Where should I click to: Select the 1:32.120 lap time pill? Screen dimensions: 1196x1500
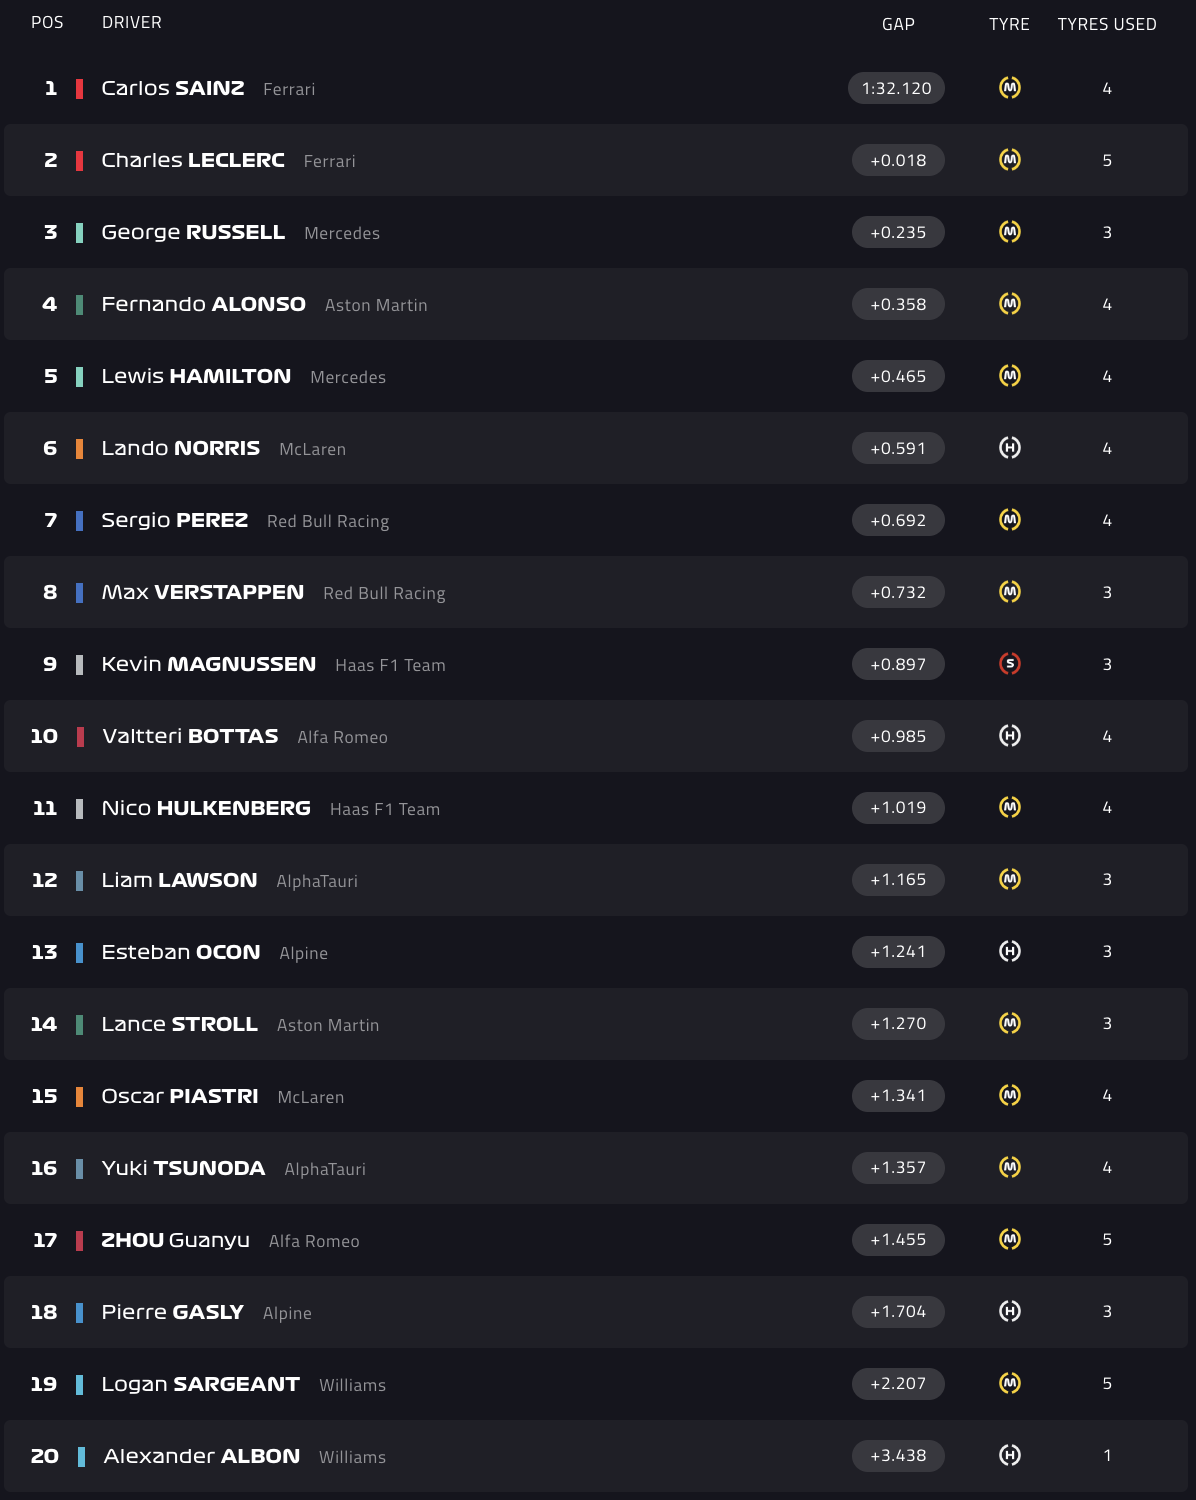pos(896,88)
